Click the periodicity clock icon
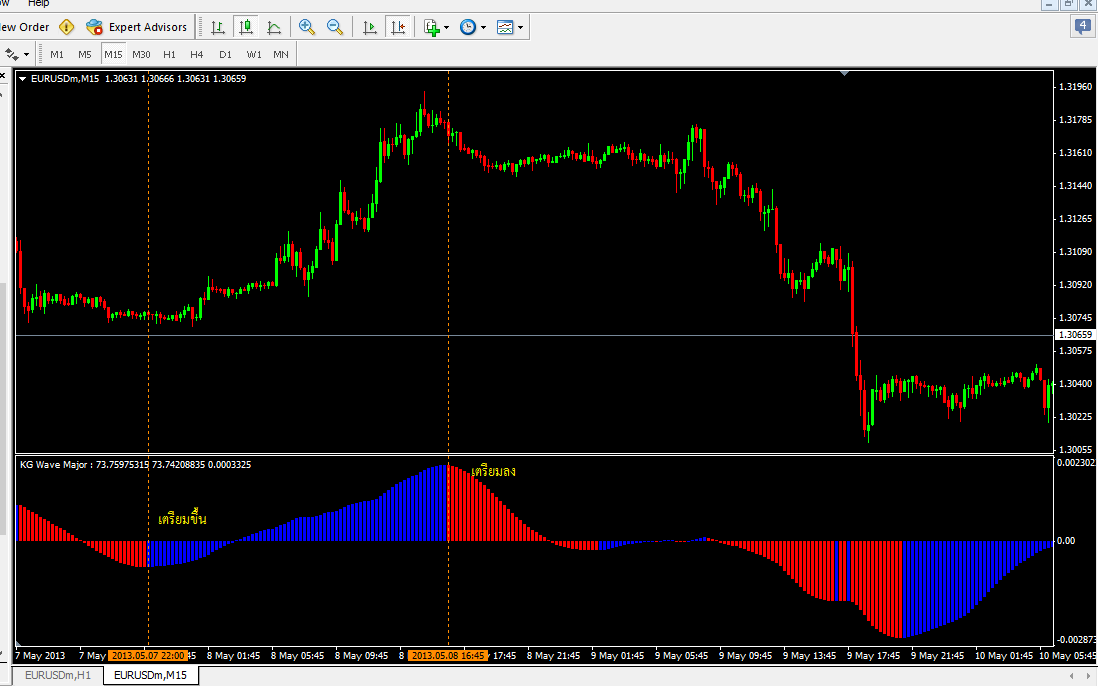This screenshot has height=687, width=1099. [x=467, y=27]
